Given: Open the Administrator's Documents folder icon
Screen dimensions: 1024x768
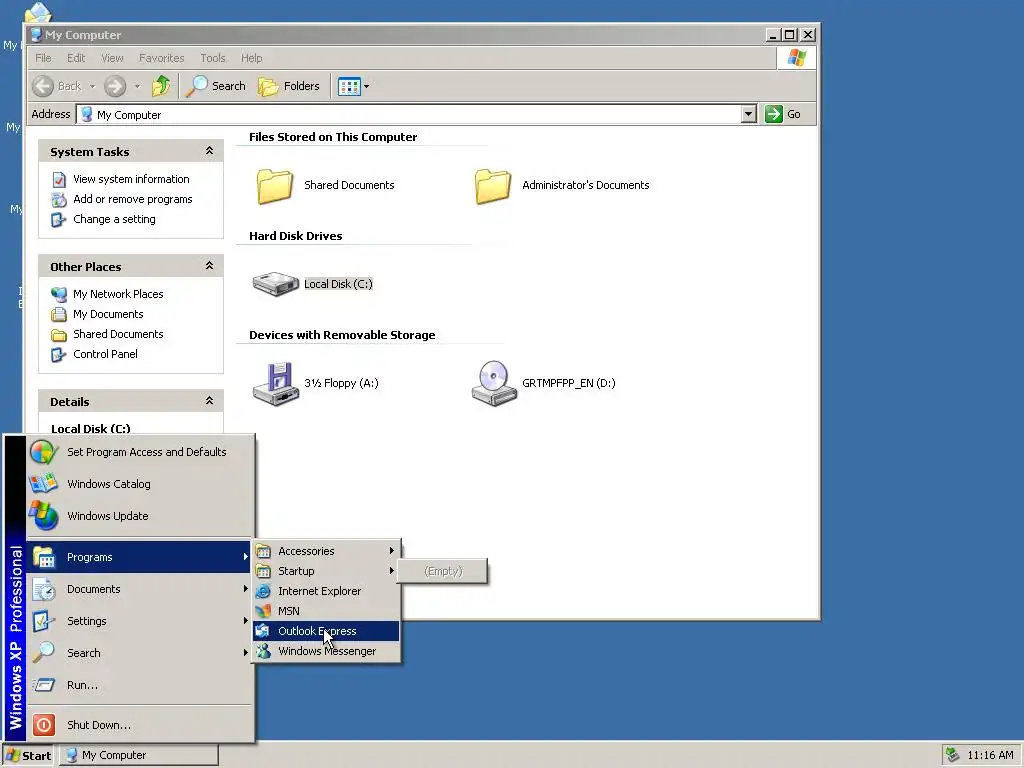Looking at the screenshot, I should (492, 186).
